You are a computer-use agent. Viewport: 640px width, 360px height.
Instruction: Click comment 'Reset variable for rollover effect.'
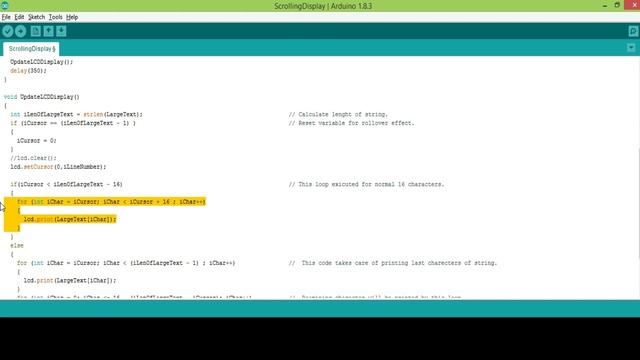point(351,123)
